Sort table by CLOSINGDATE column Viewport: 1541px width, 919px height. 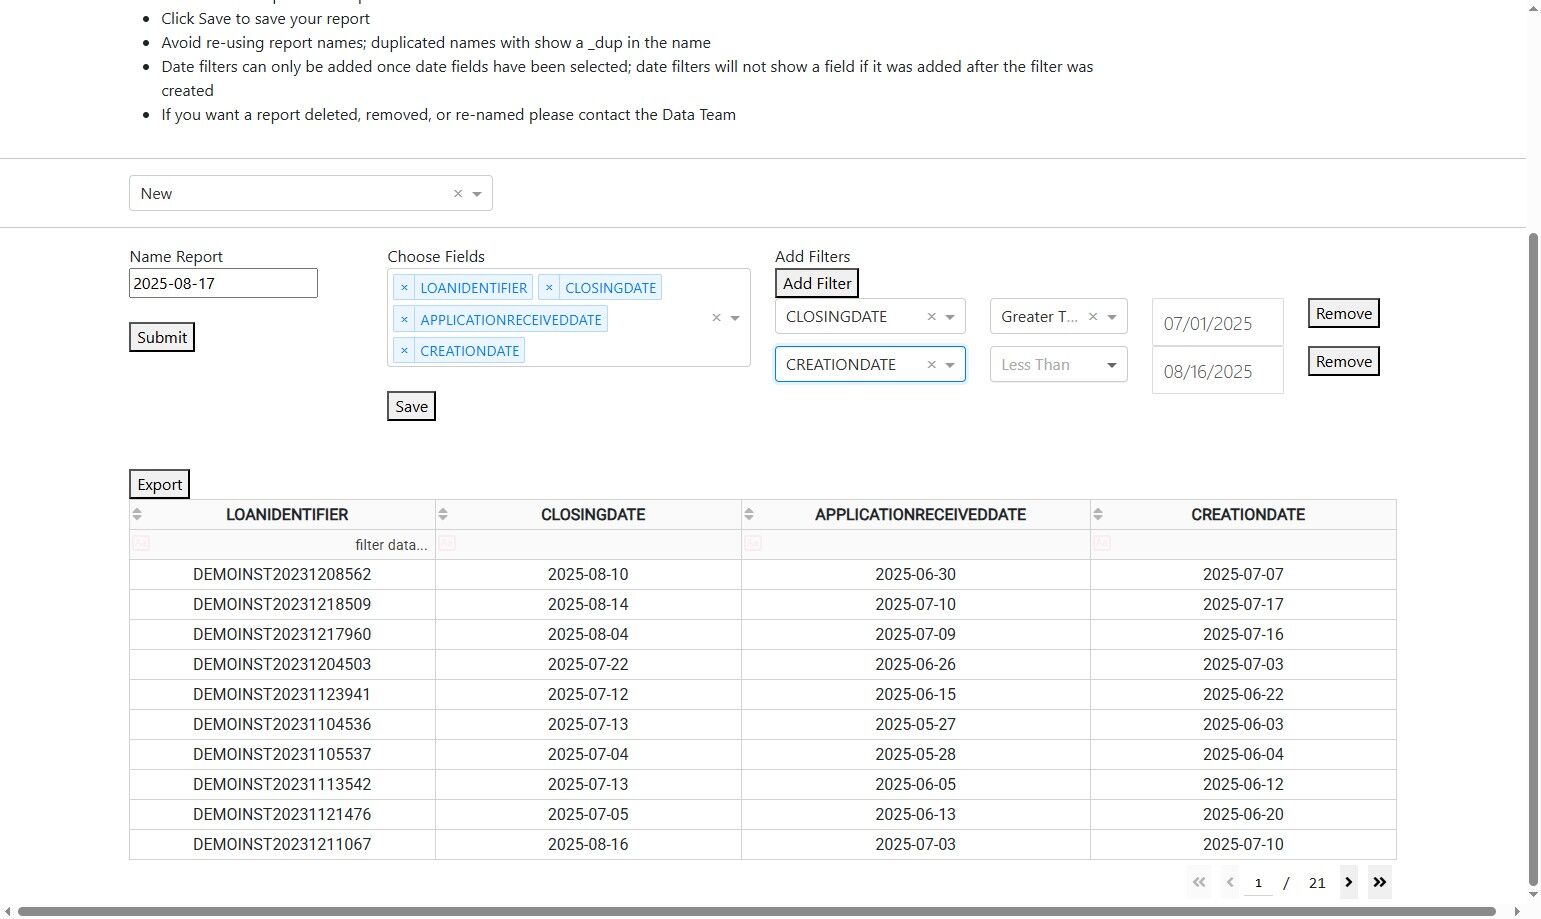[443, 514]
